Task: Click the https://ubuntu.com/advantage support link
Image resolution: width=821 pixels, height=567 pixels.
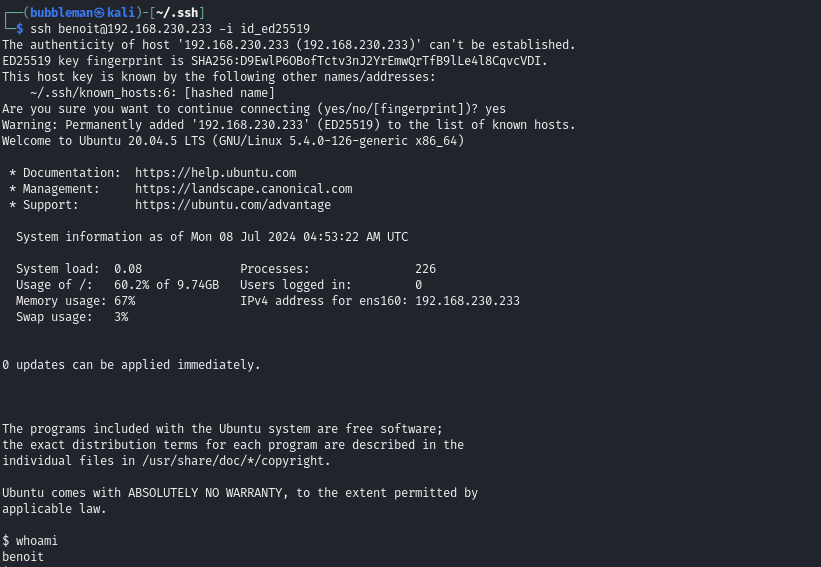Action: (x=232, y=205)
